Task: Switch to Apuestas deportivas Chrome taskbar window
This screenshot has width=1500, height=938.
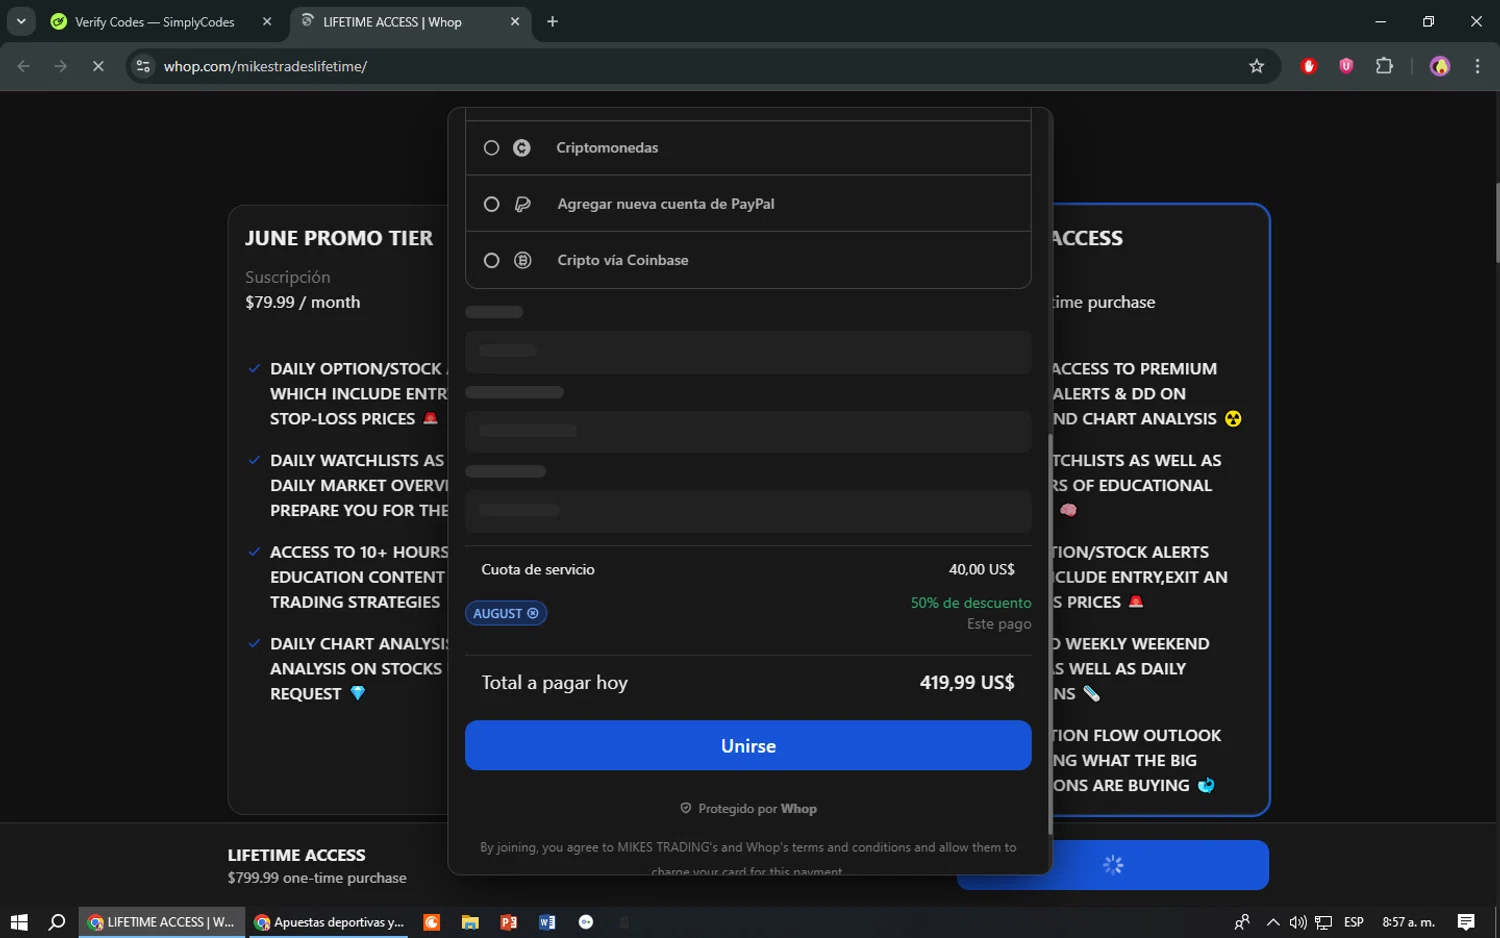Action: [x=329, y=922]
